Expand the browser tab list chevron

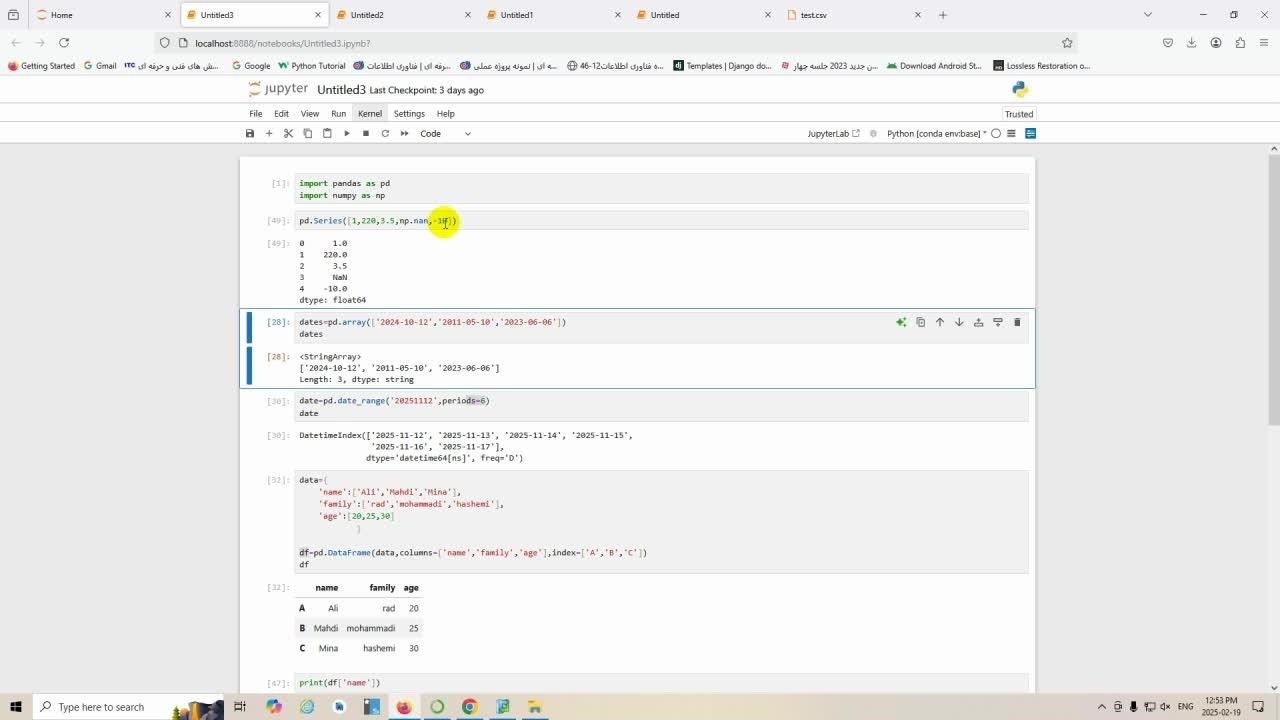pyautogui.click(x=1147, y=15)
